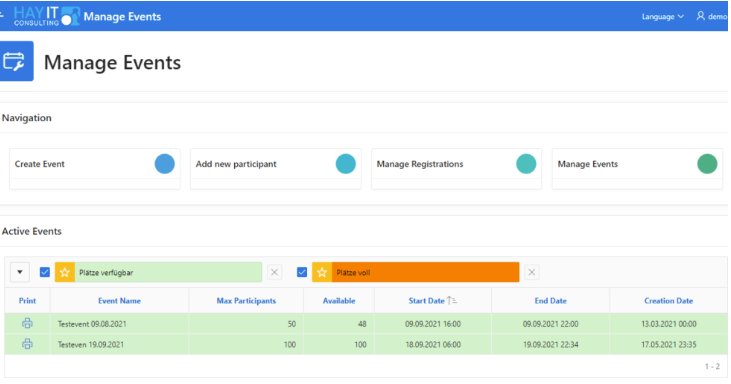
Task: Sort by Available column header
Action: pyautogui.click(x=339, y=301)
